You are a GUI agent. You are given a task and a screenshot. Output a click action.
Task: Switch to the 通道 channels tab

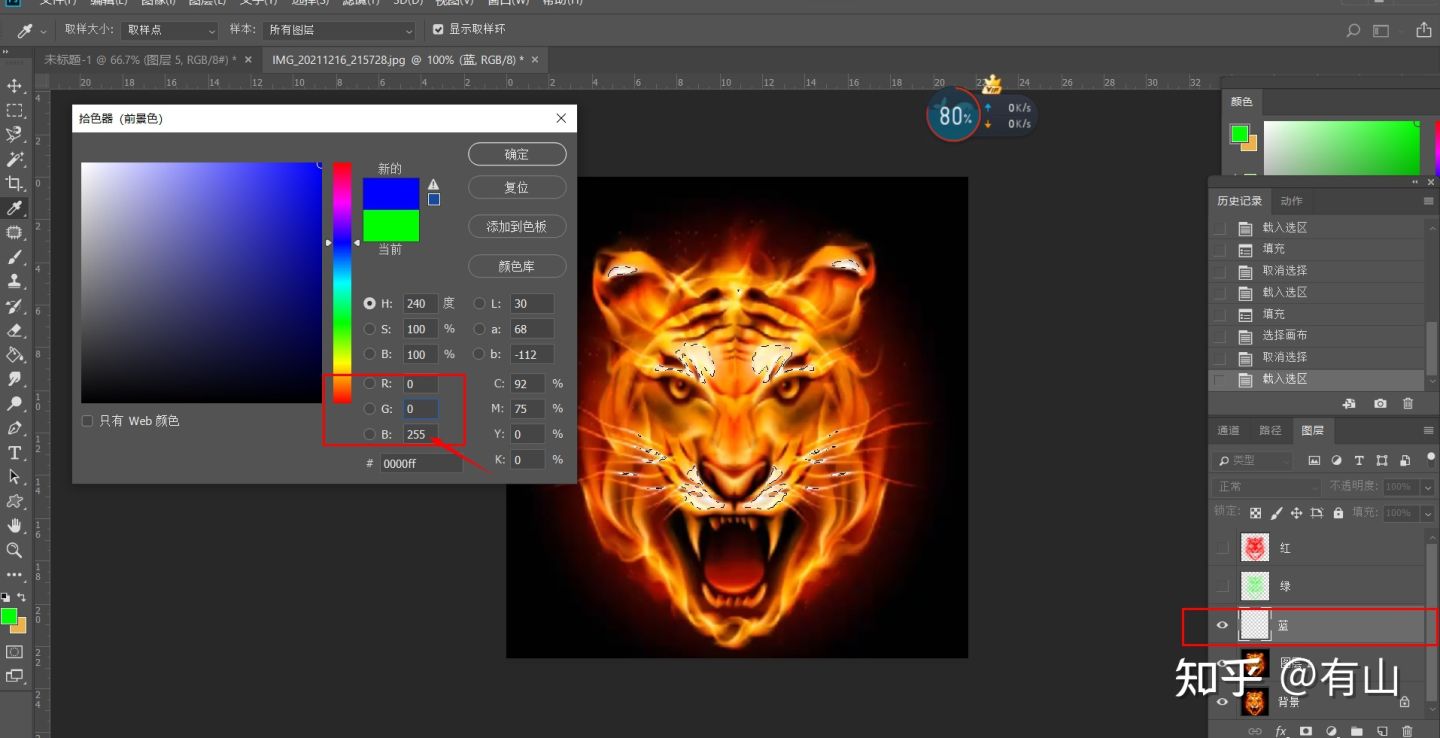click(x=1228, y=431)
